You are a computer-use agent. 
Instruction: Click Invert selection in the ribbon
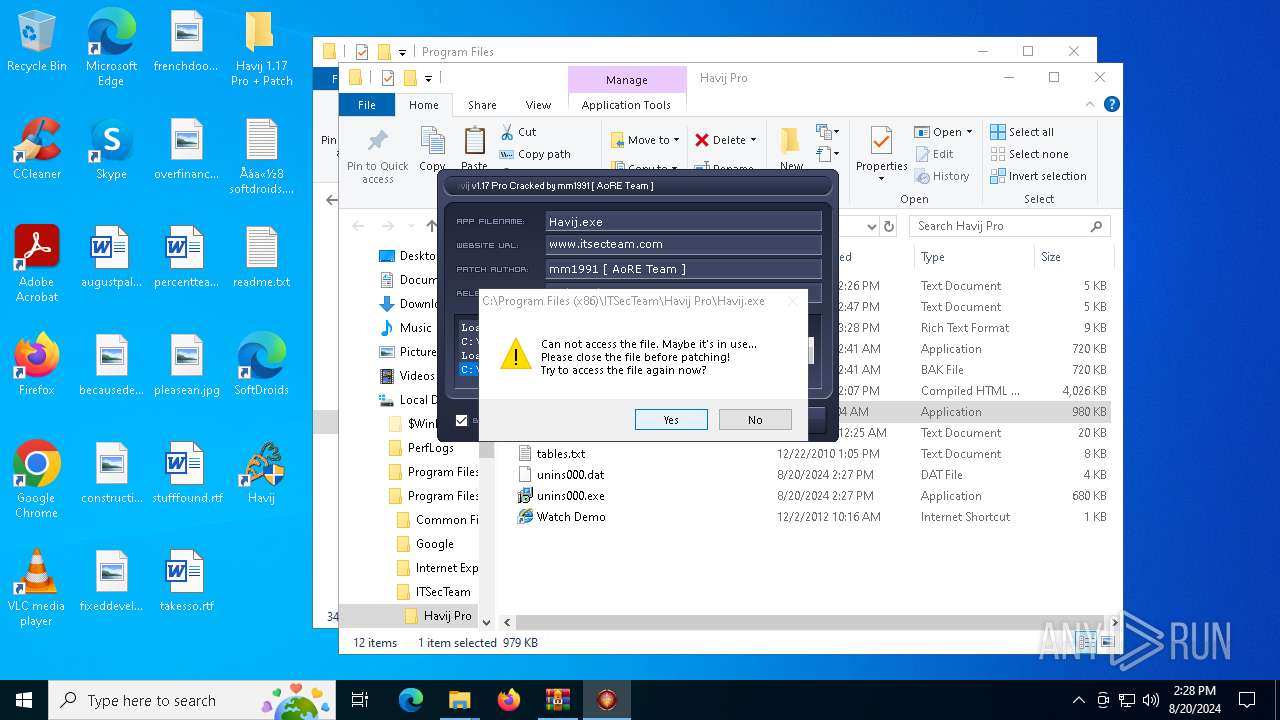1038,176
